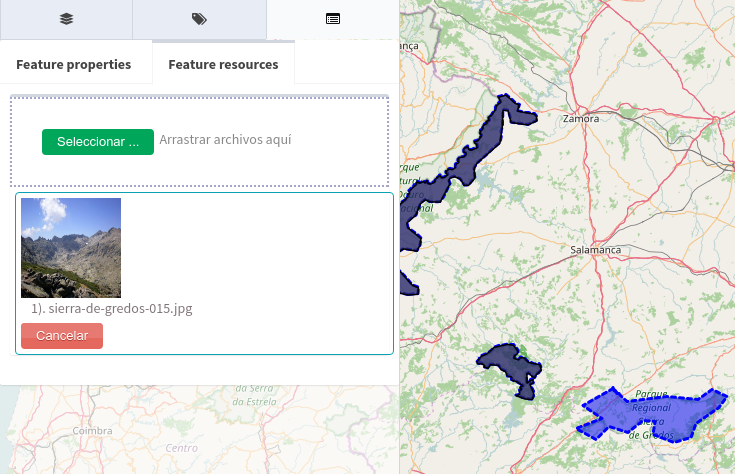Click the red Cancelar button
Viewport: 735px width, 474px height.
pyautogui.click(x=62, y=336)
